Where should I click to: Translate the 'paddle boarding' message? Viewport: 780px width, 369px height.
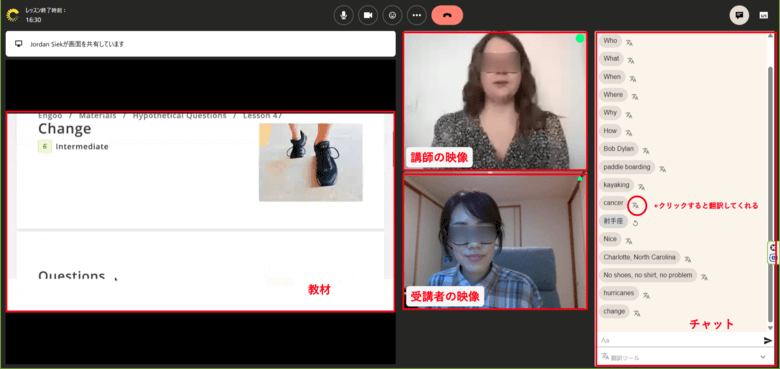pos(662,169)
